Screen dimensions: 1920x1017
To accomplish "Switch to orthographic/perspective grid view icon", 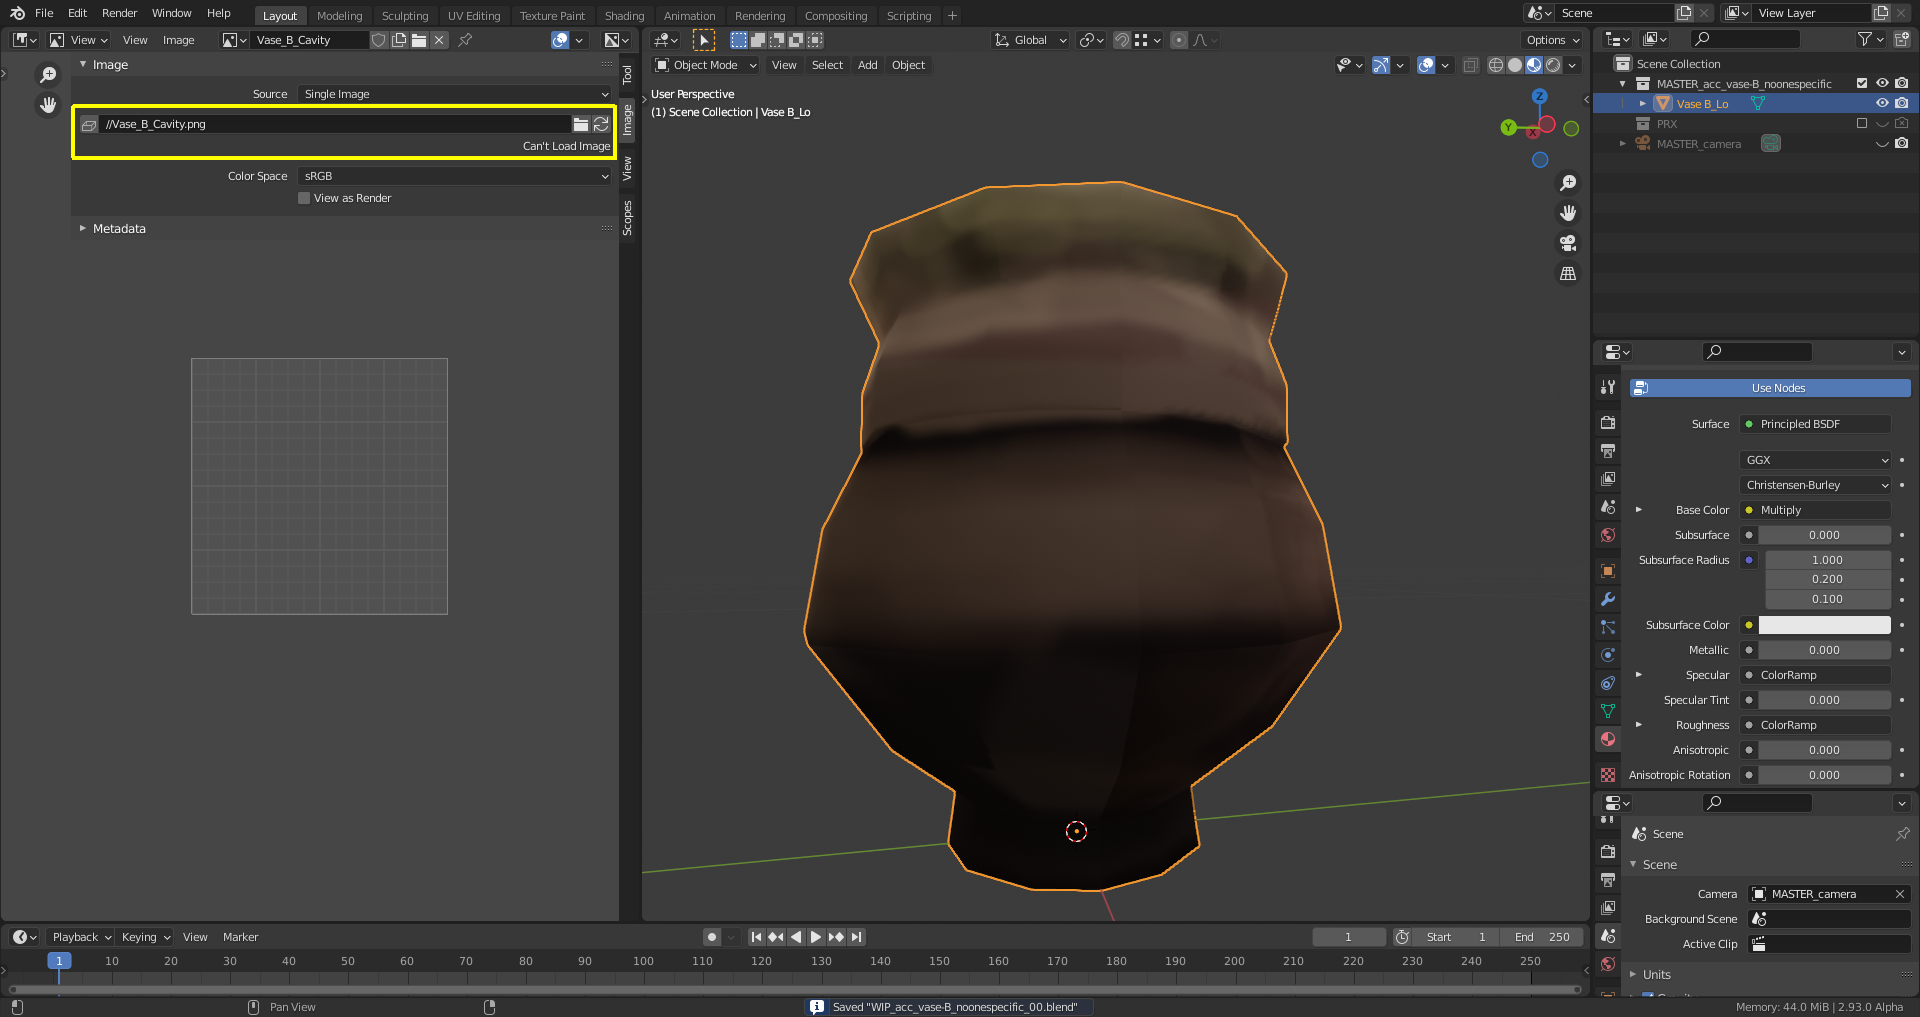I will coord(1568,273).
